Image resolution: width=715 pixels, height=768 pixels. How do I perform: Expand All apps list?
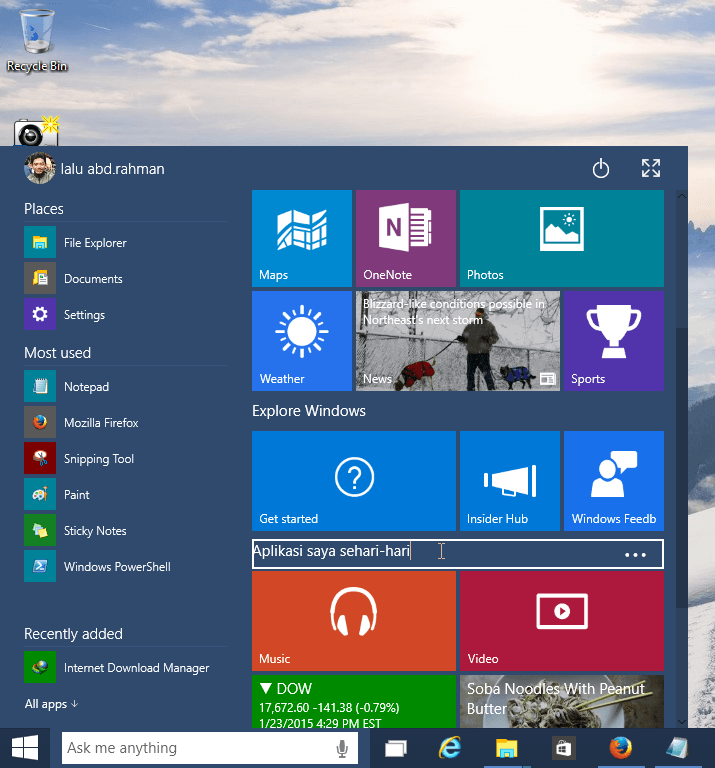(51, 704)
